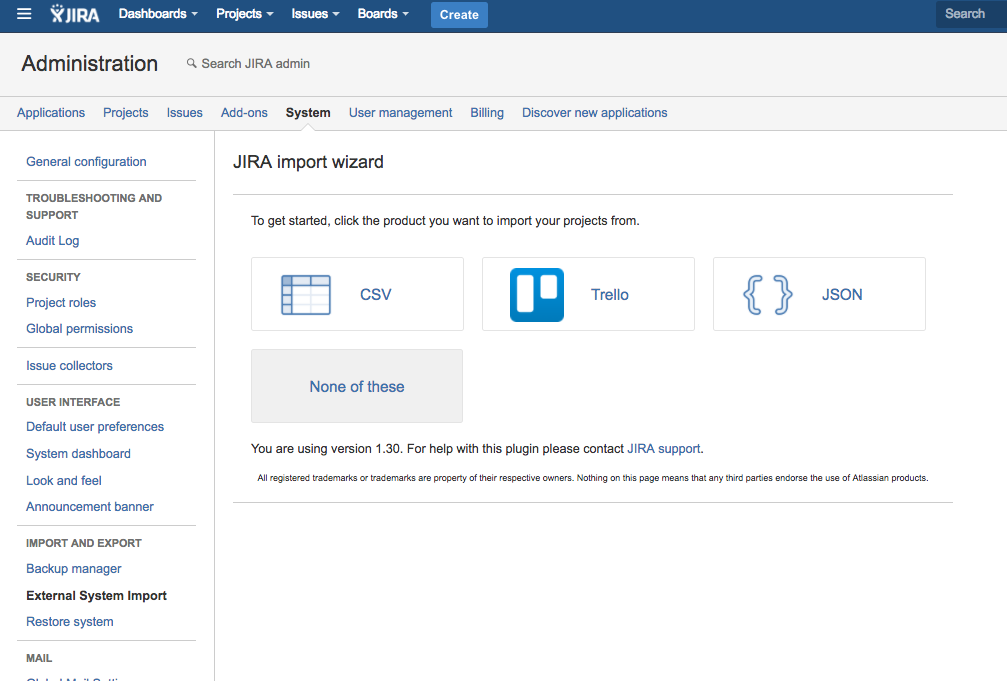Pick the JSON curly braces icon
This screenshot has width=1007, height=681.
767,295
